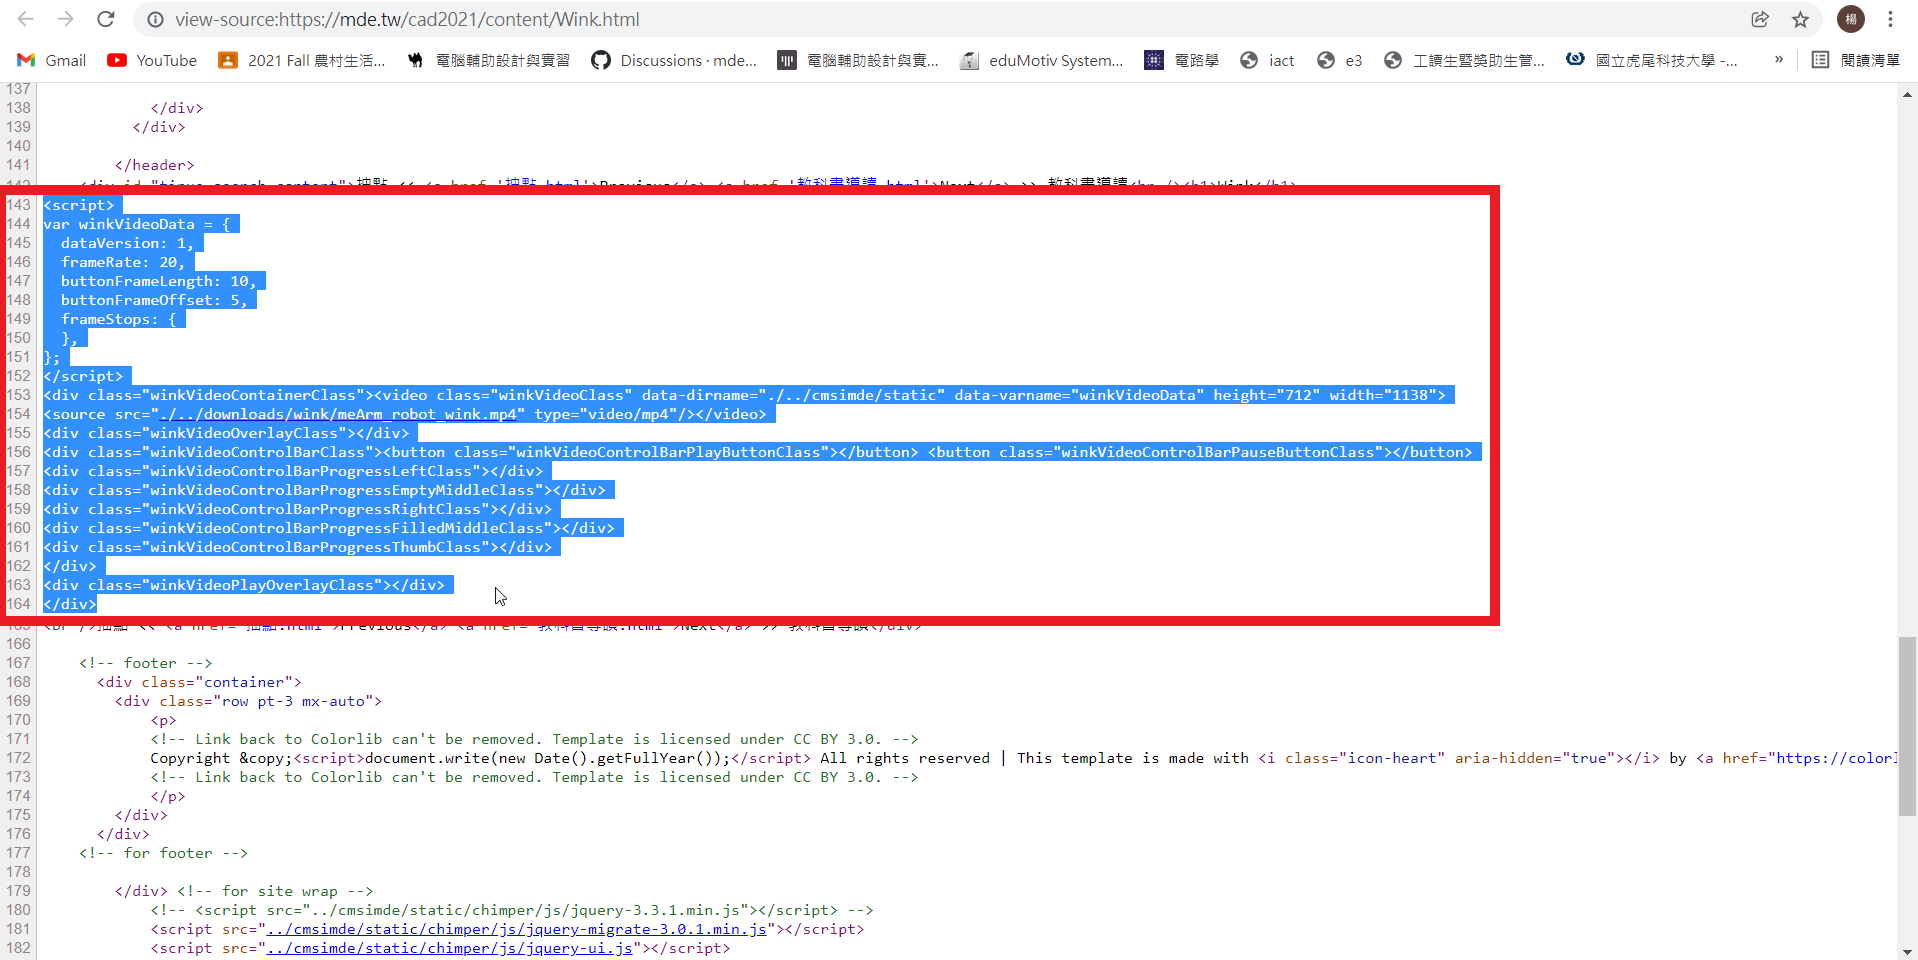Screen dimensions: 1918x960
Task: Open the 2021 Fall bookmark
Action: tap(302, 60)
